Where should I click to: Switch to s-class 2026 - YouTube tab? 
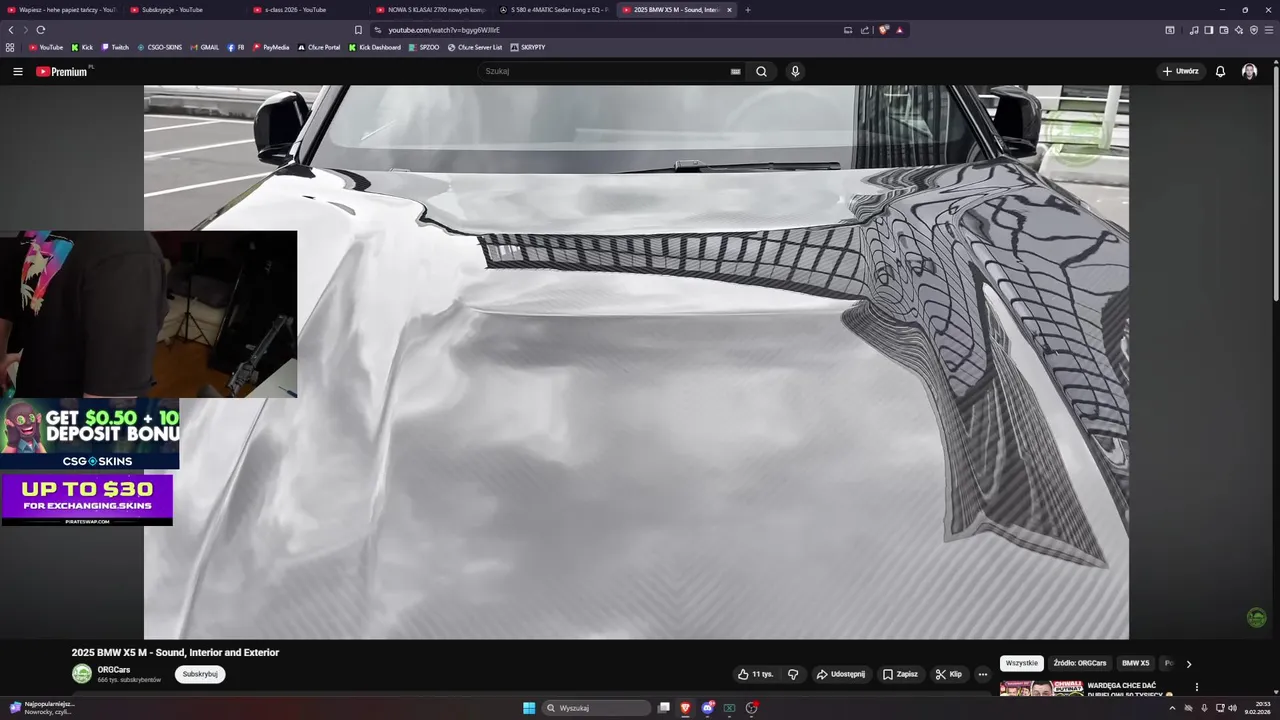tap(307, 10)
